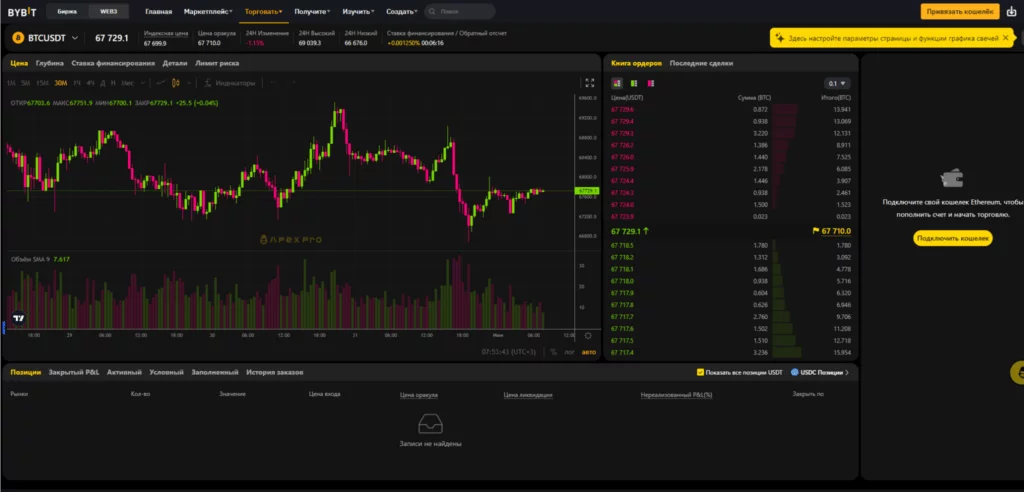Open the Создать dropdown menu
1024x492 pixels.
402,12
